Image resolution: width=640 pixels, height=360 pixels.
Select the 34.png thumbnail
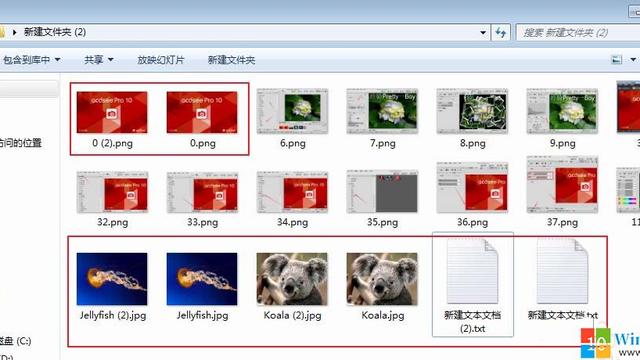(x=292, y=192)
